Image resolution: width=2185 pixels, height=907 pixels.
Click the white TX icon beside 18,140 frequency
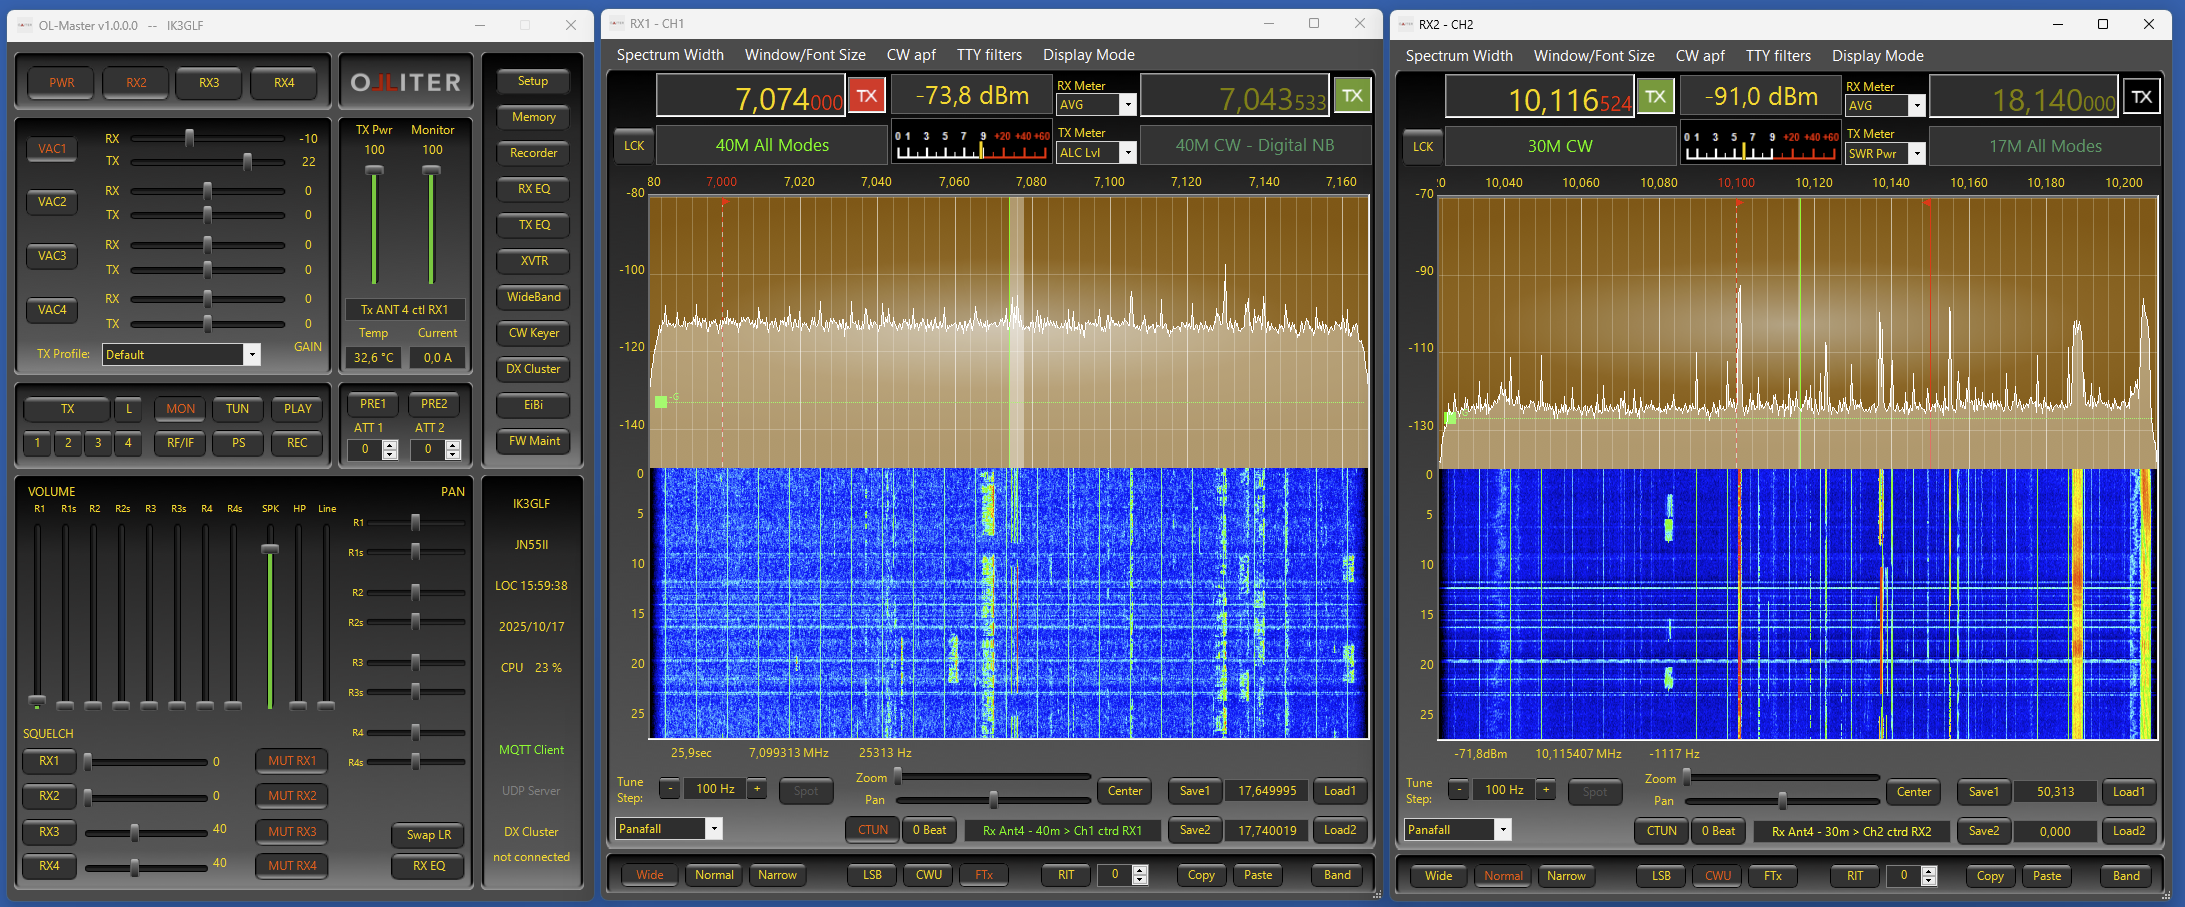tap(2141, 97)
